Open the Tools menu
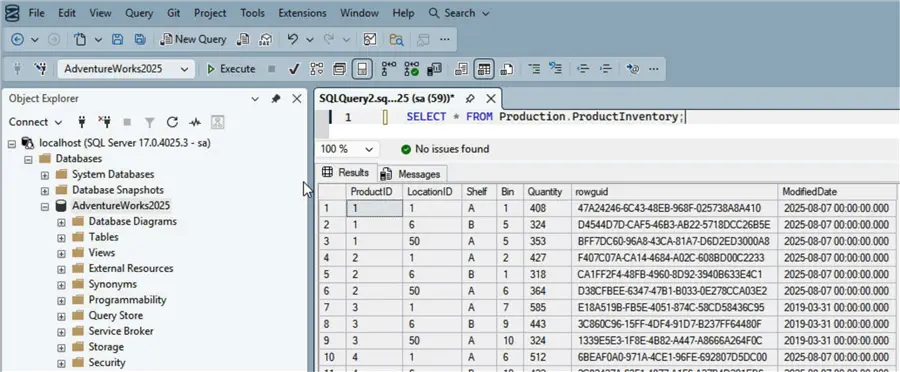The height and width of the screenshot is (372, 900). (253, 13)
